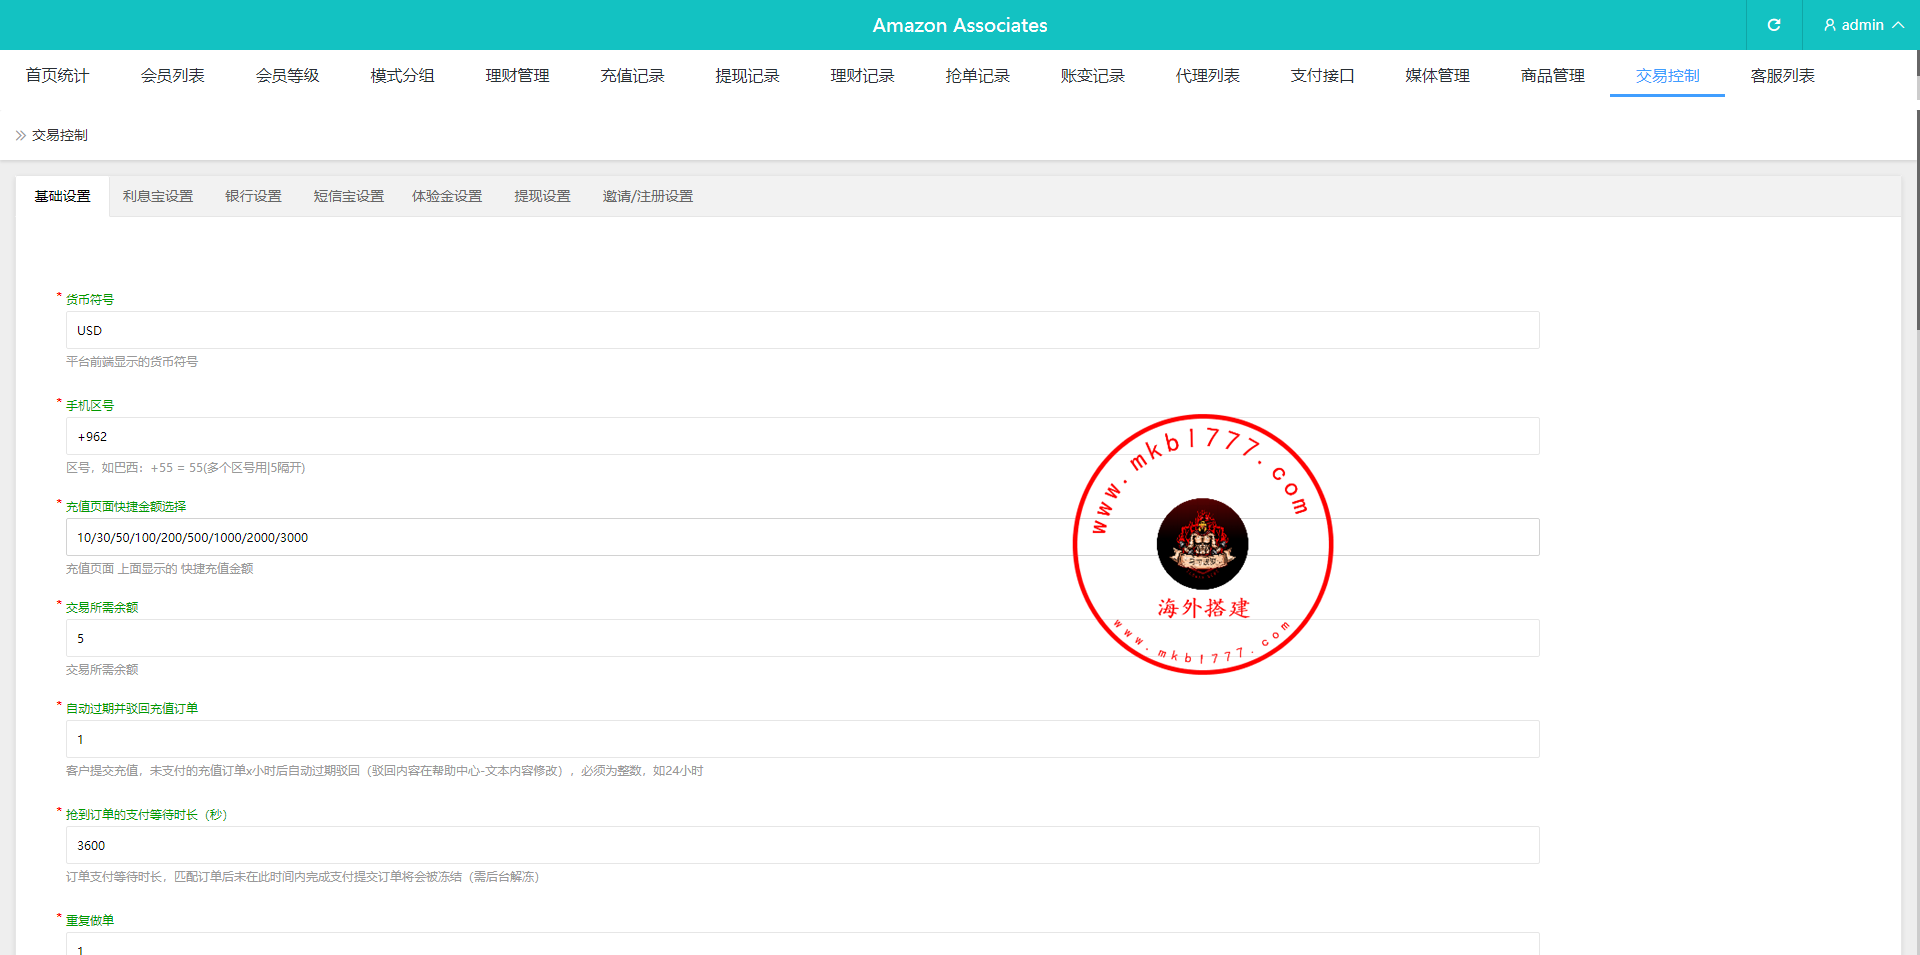Click the breadcrumb chevron icon beside 交易控制
The image size is (1920, 955).
tap(20, 135)
